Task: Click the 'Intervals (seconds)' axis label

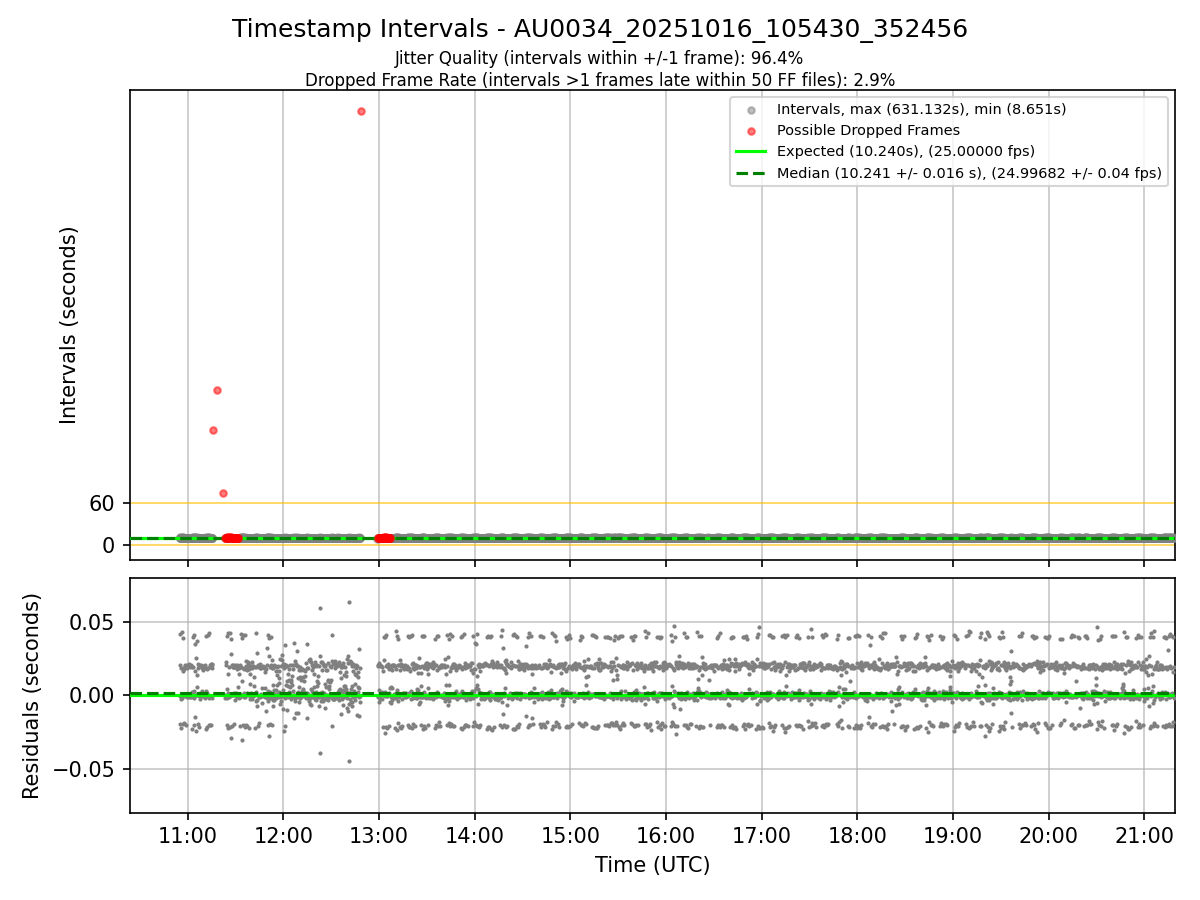Action: tap(69, 325)
